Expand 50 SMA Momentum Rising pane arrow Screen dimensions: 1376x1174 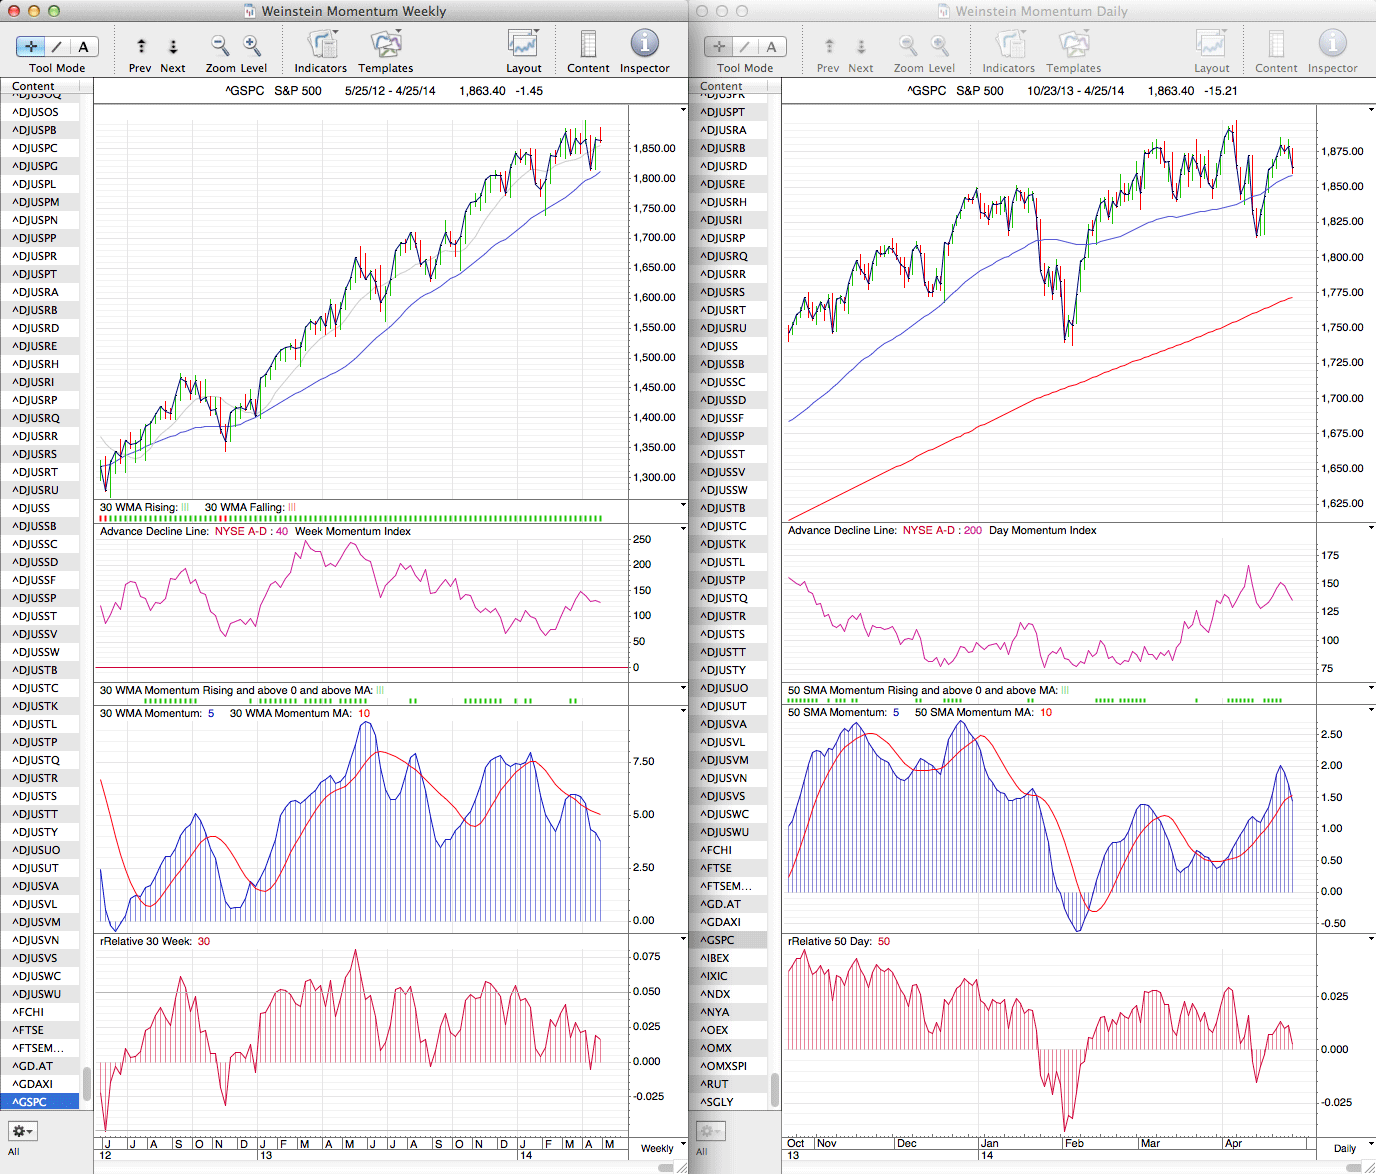click(1371, 688)
